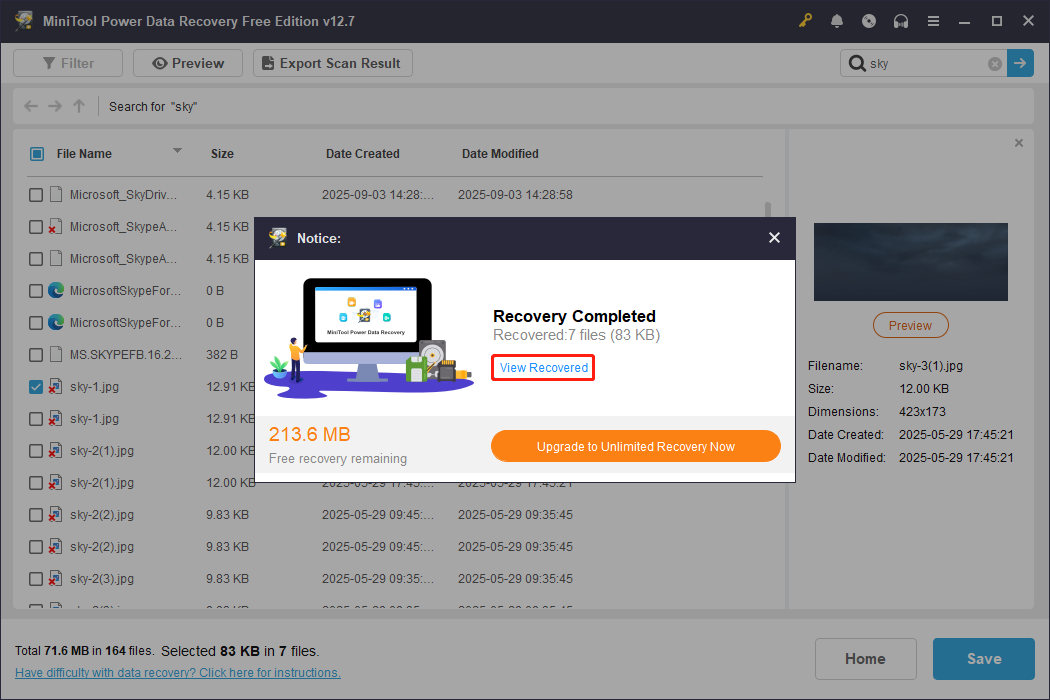Open the File Name sort dropdown arrow
Viewport: 1050px width, 700px height.
point(177,153)
